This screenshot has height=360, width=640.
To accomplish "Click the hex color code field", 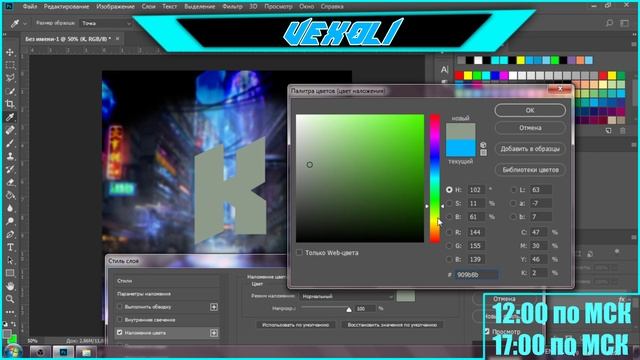I will point(477,275).
